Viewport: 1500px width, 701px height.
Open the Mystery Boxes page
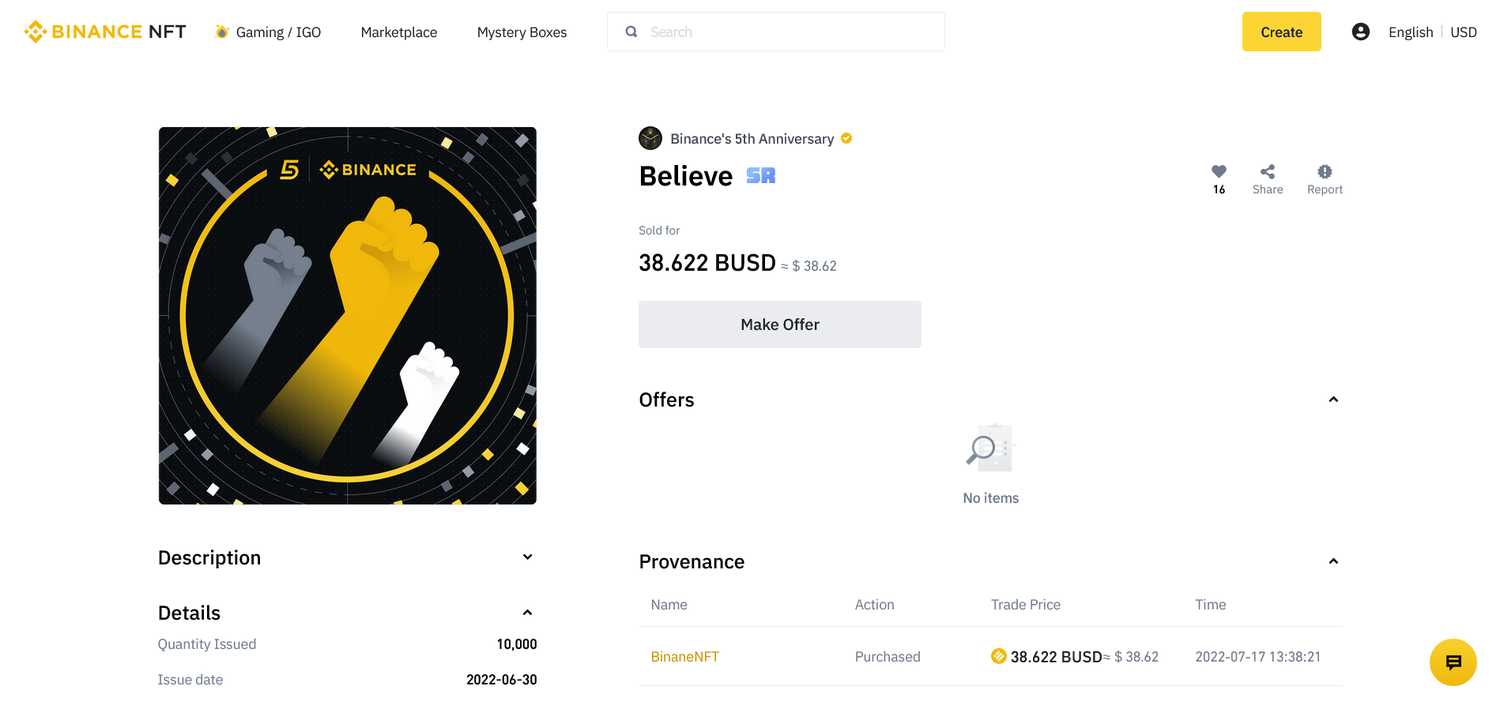tap(522, 32)
